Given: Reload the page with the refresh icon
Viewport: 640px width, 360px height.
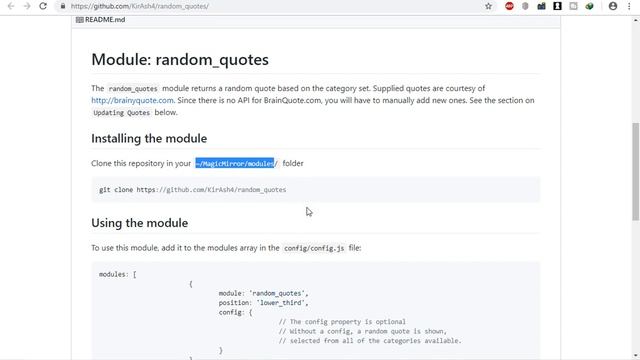Looking at the screenshot, I should (43, 6).
